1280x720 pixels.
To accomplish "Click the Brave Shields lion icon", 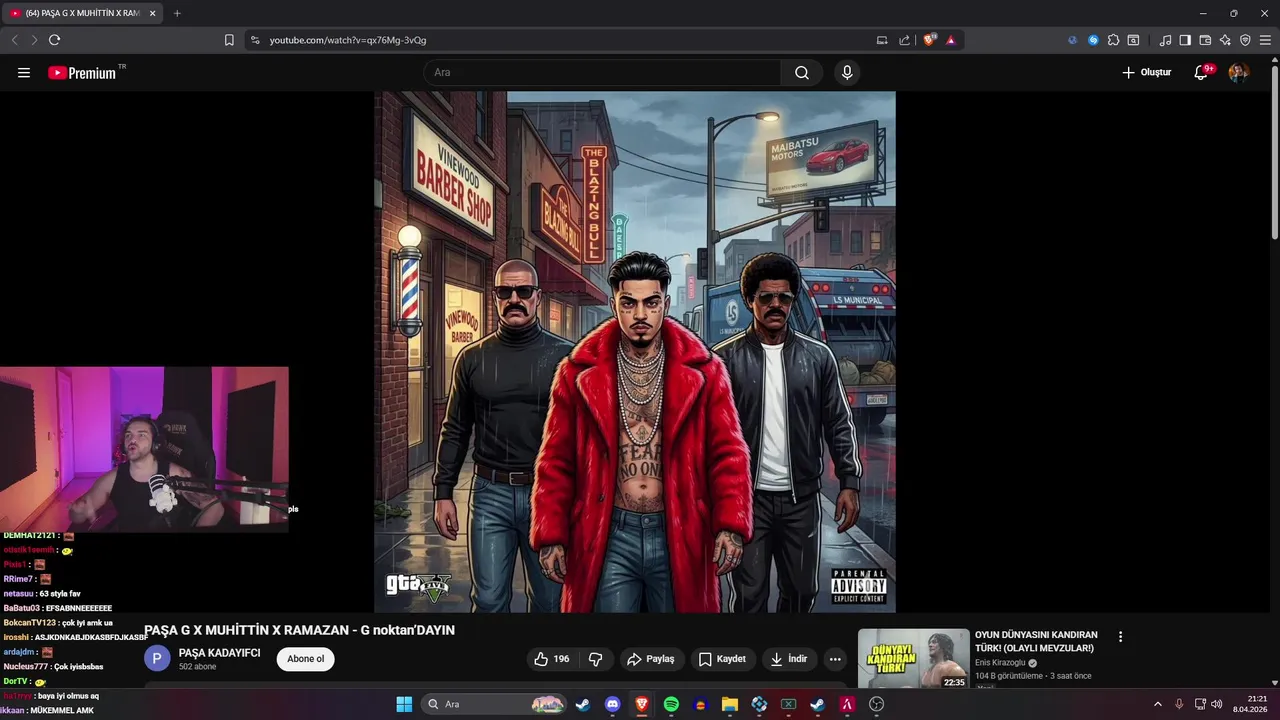I will point(930,40).
